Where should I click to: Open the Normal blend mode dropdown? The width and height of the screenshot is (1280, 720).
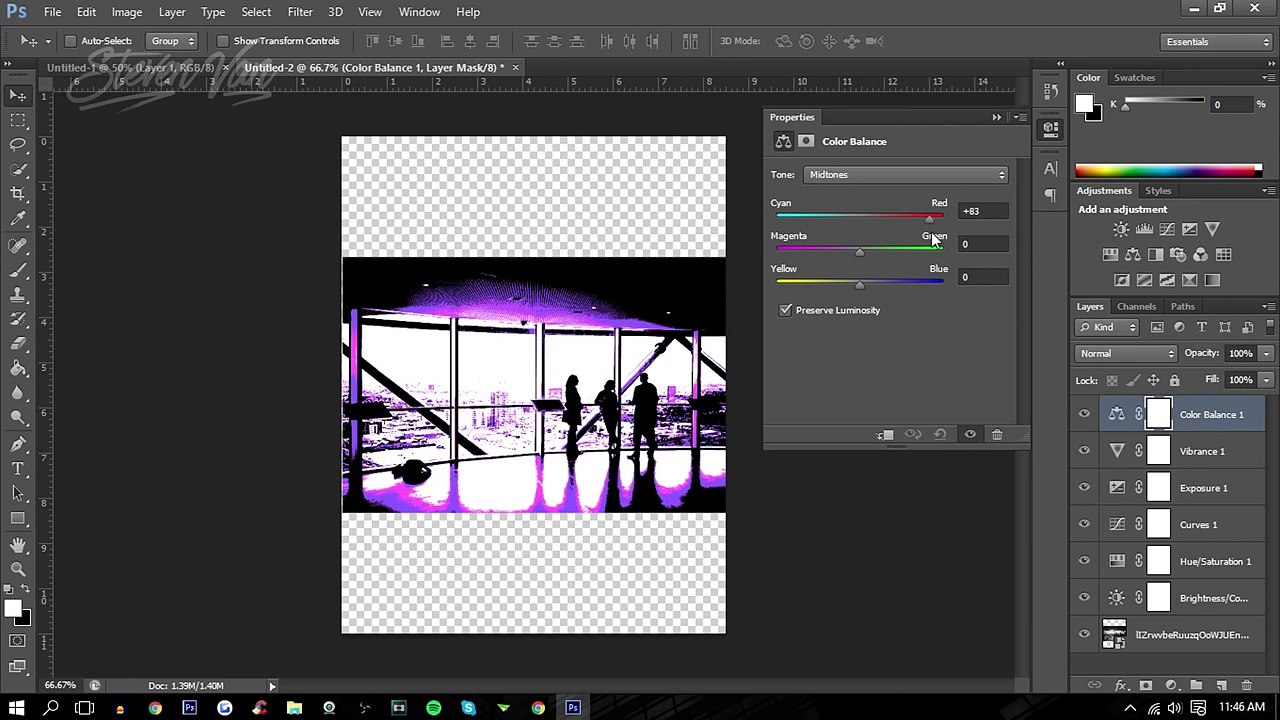1127,353
